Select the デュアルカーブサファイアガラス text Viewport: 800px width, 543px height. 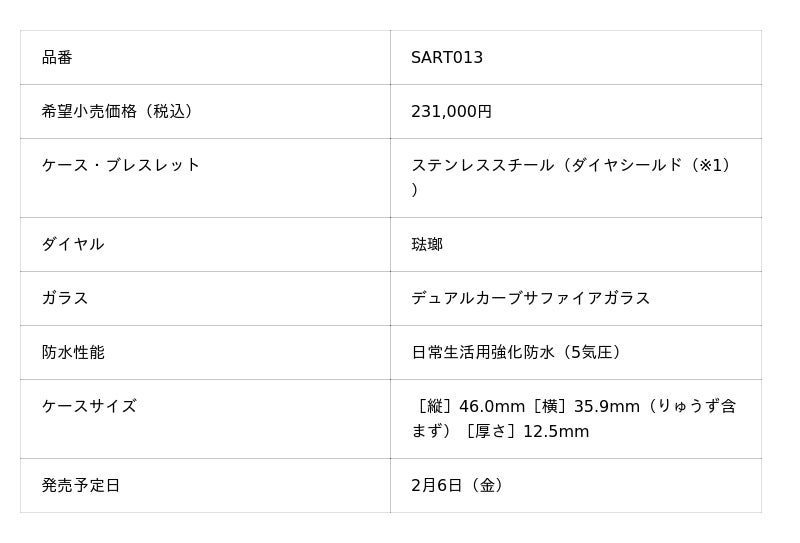(530, 299)
